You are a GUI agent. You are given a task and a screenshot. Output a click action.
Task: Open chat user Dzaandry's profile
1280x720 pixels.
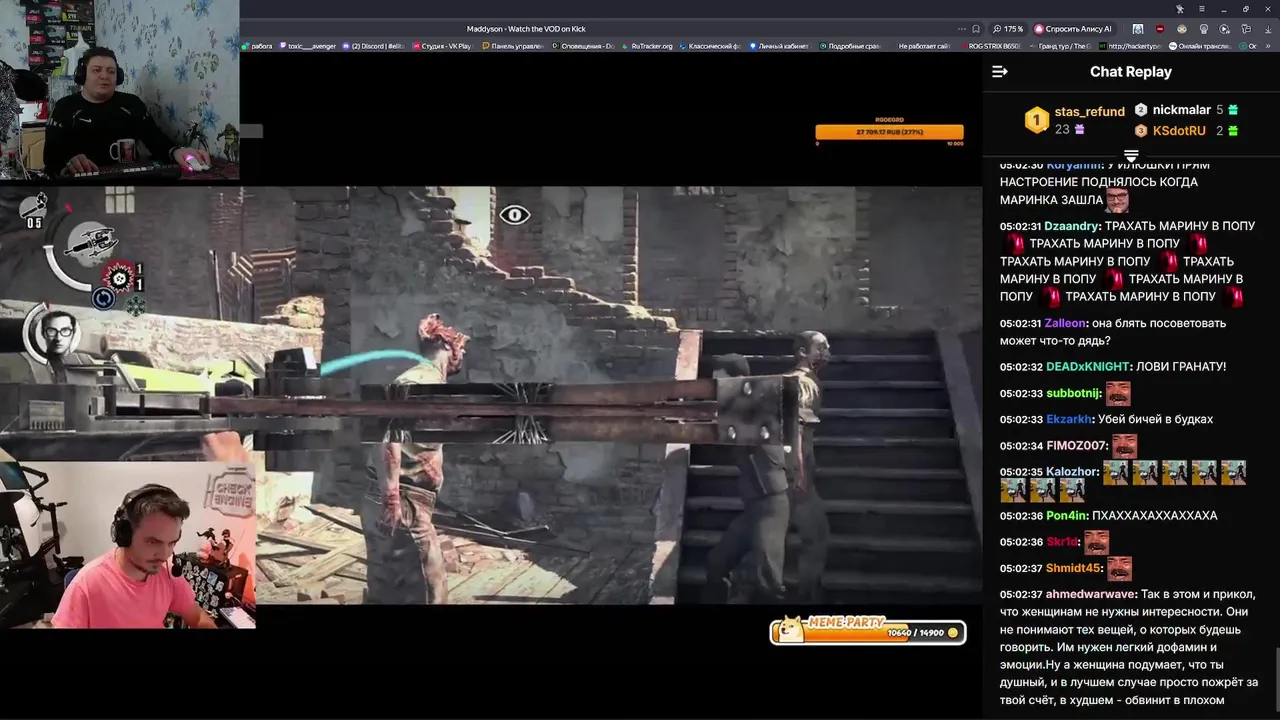[1072, 226]
